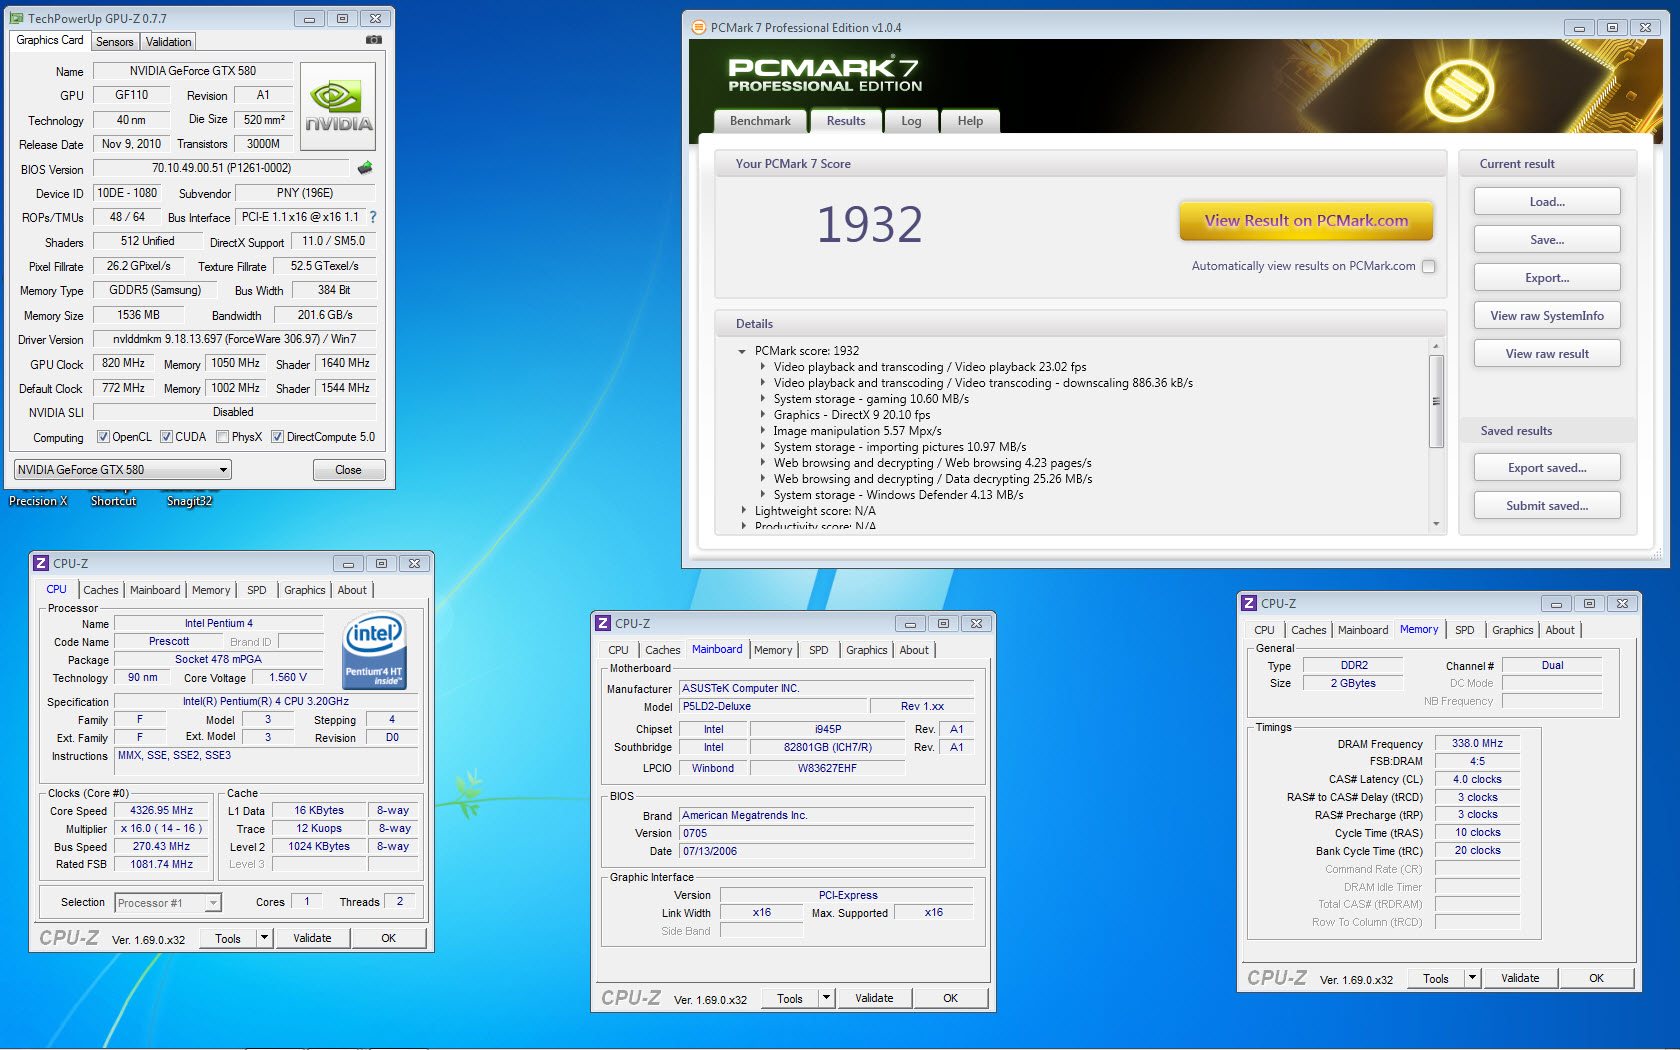Select Image manipulation 5.57 Mpx/s row
The image size is (1680, 1050).
click(857, 431)
